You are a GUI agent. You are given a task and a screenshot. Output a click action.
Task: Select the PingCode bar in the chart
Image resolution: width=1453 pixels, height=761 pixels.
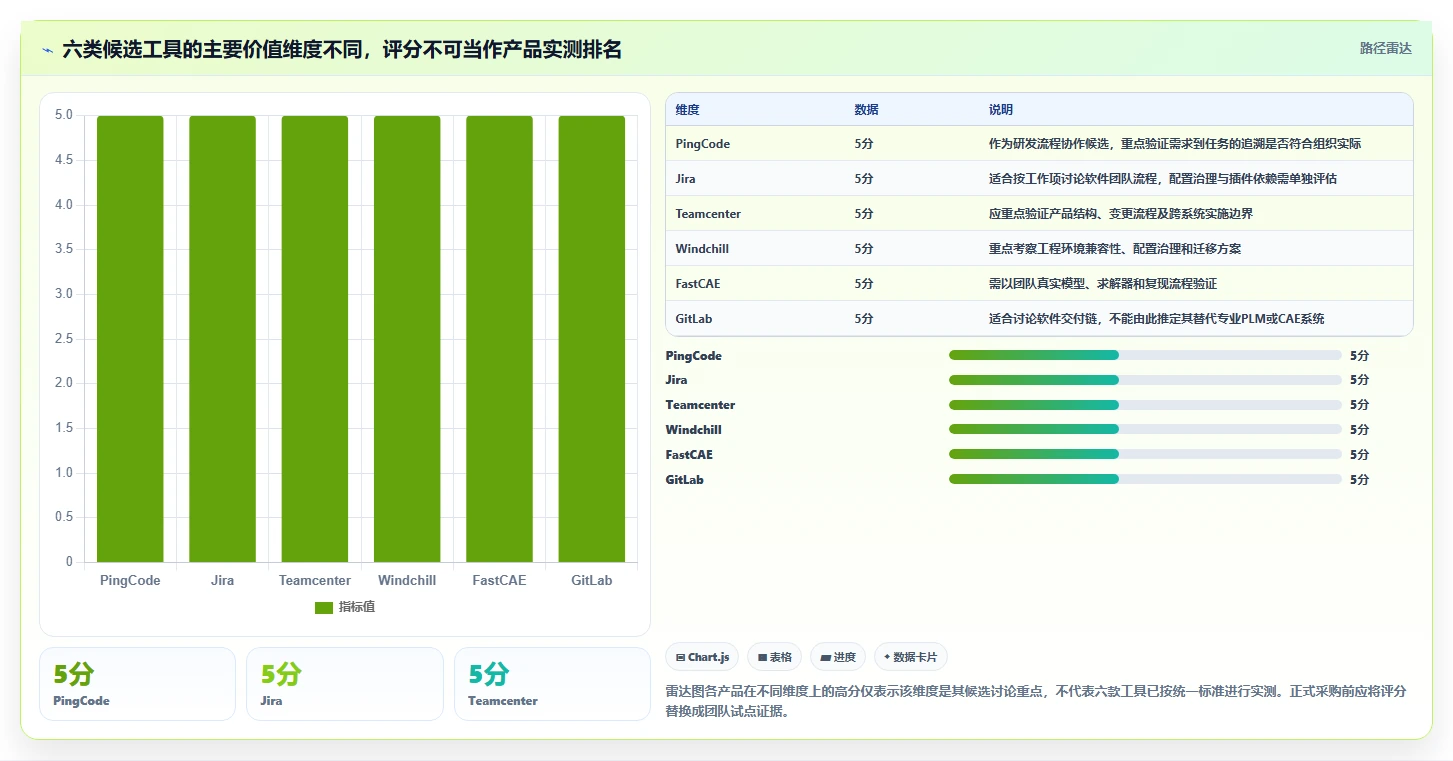[130, 339]
